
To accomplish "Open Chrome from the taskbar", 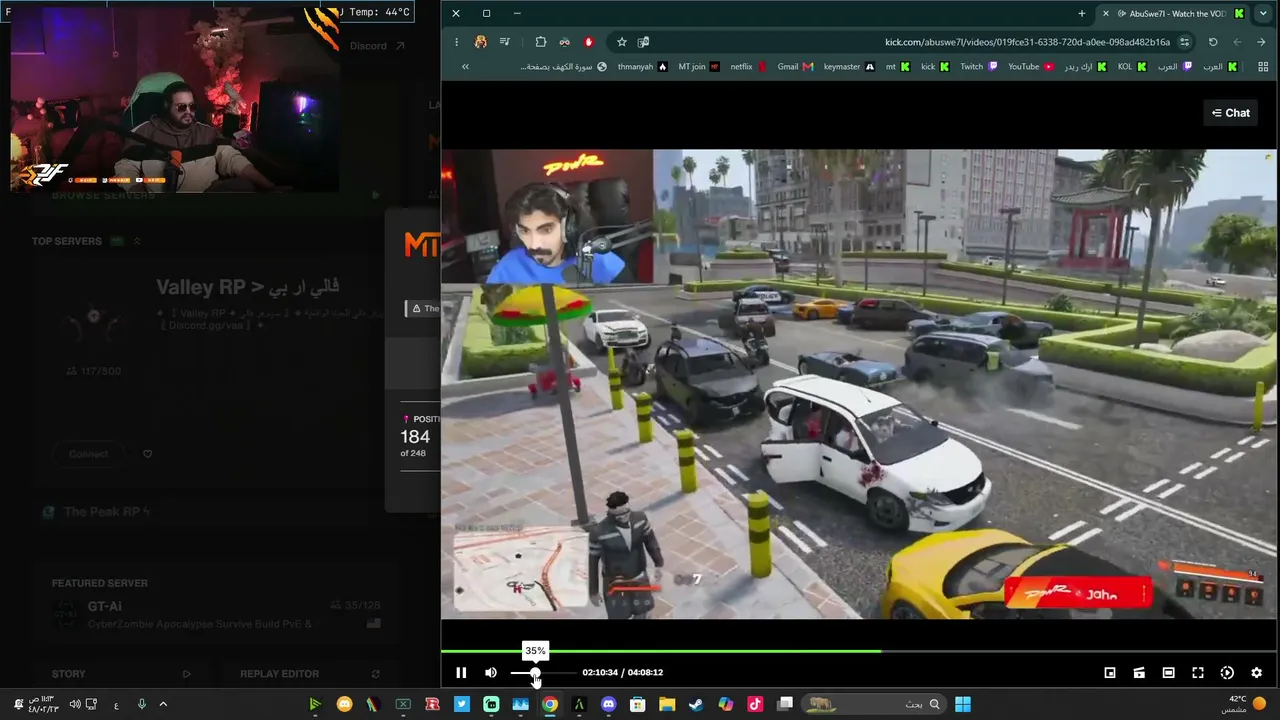I will (550, 704).
